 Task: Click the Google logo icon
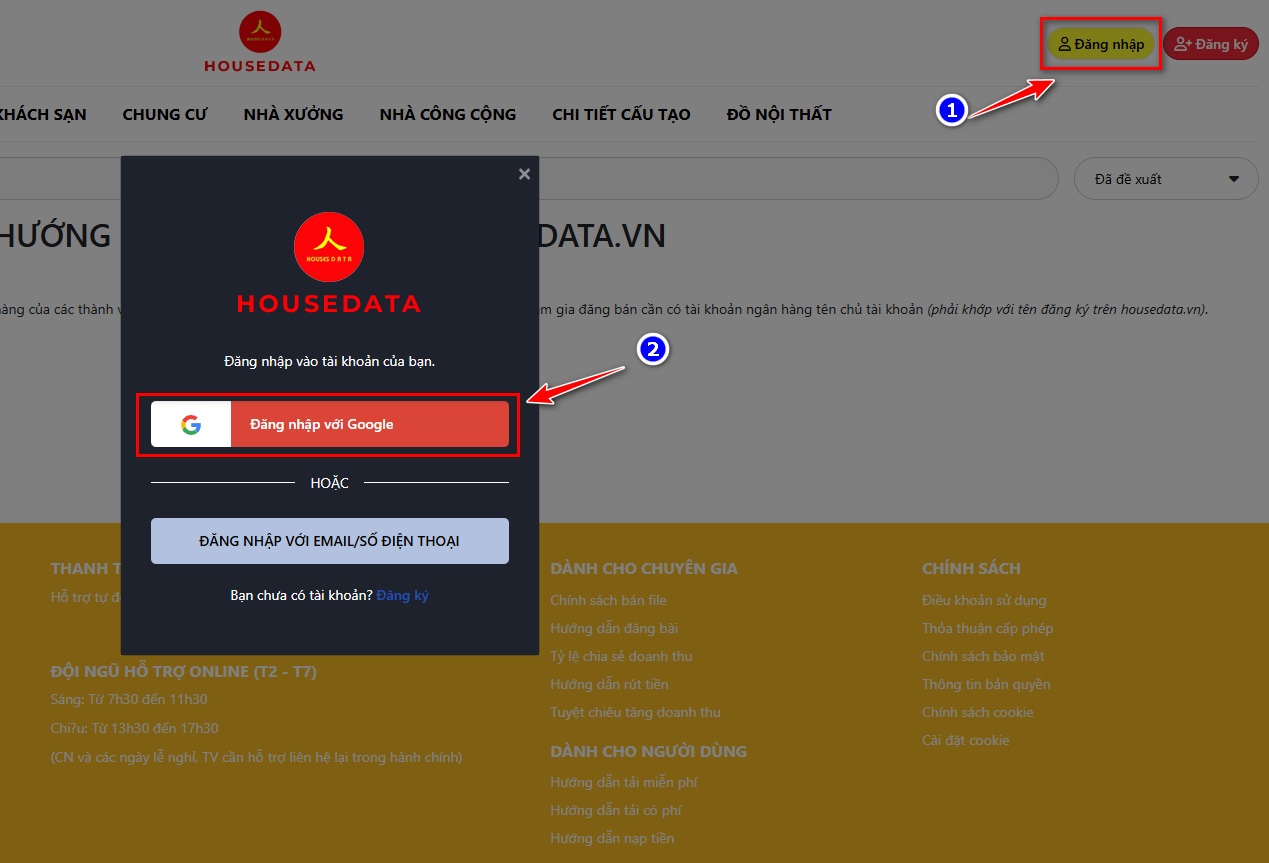(x=191, y=424)
